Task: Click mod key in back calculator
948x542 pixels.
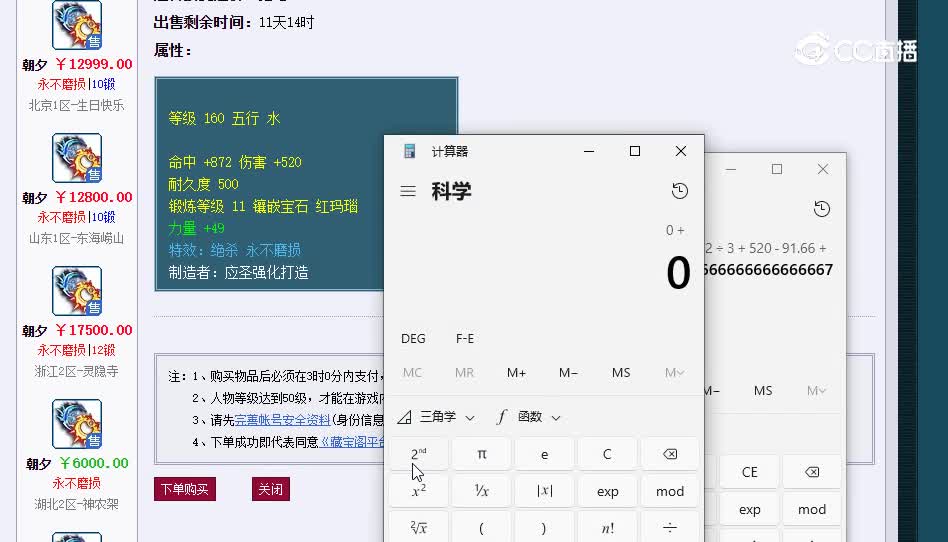Action: pos(812,509)
